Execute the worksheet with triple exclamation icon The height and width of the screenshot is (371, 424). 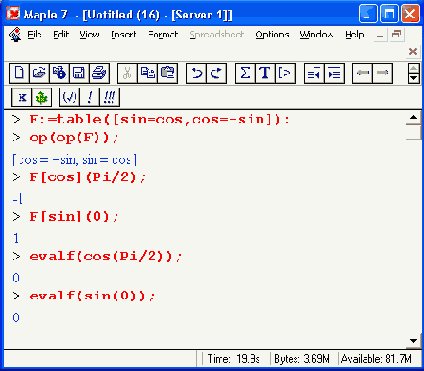[109, 97]
